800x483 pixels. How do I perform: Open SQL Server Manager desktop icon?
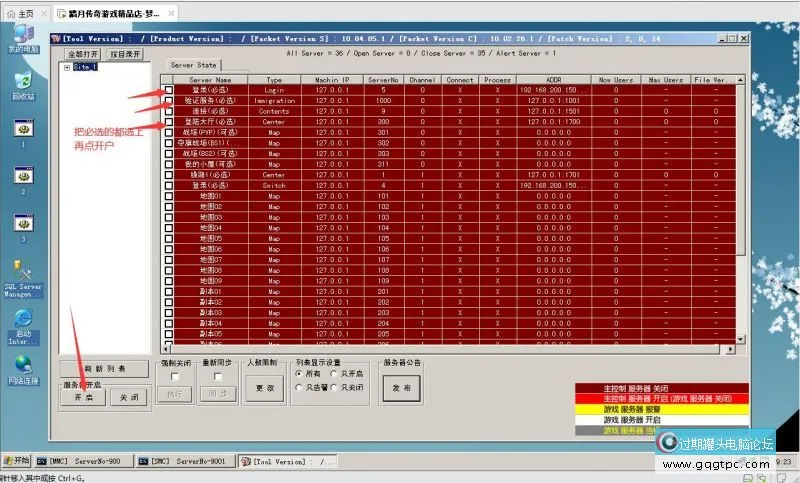[x=23, y=279]
